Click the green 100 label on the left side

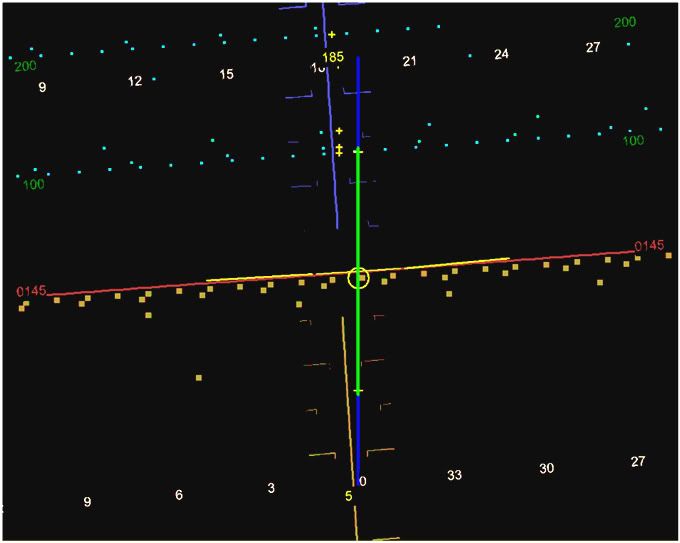33,185
